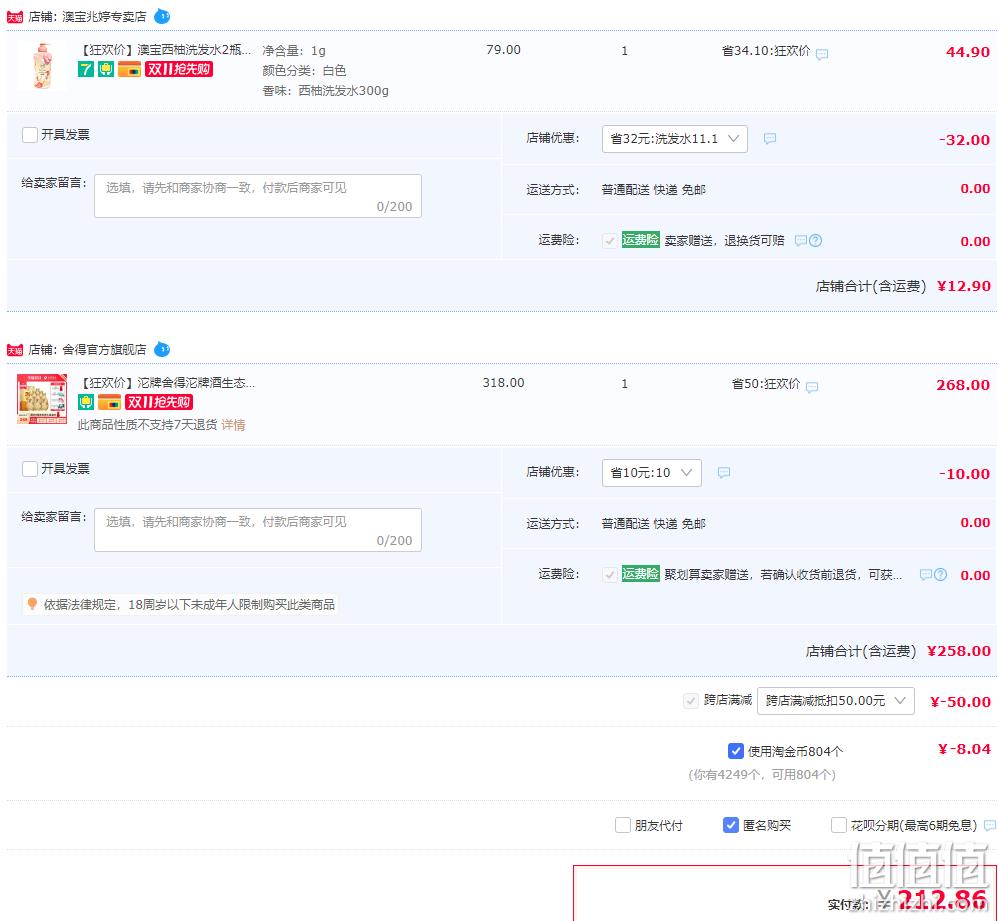Click 省34.10:狂欢价 promotion text
This screenshot has width=998, height=921.
click(x=766, y=51)
